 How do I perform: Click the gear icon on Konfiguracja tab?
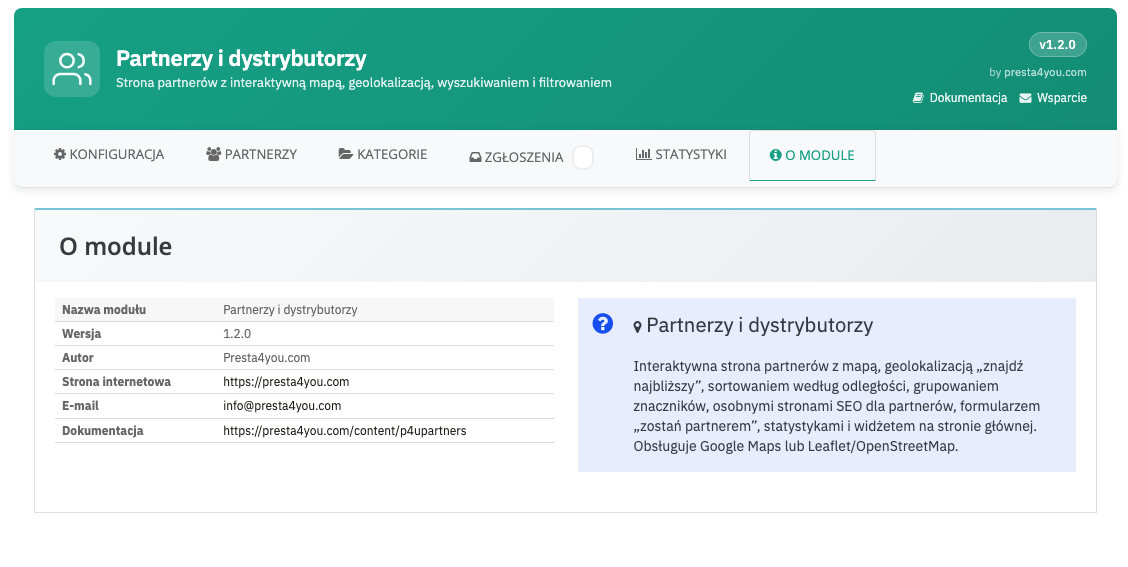tap(60, 154)
